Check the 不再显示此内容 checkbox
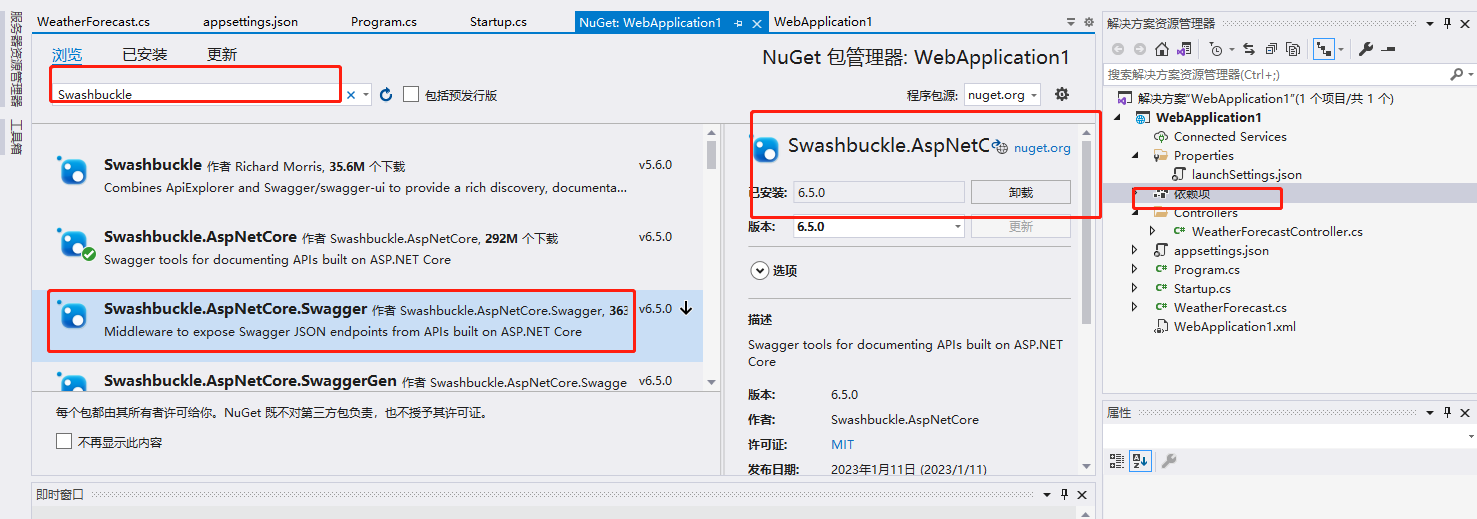 [64, 441]
